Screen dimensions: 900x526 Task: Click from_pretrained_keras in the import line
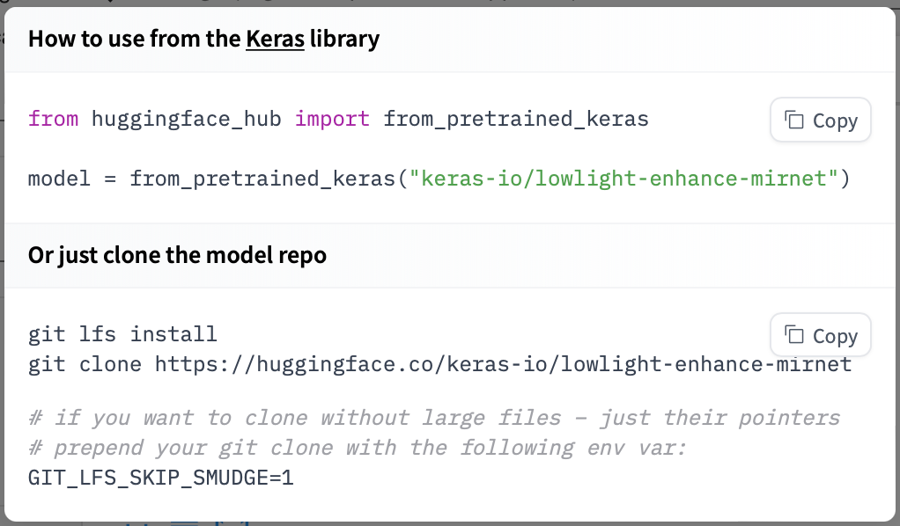point(516,119)
